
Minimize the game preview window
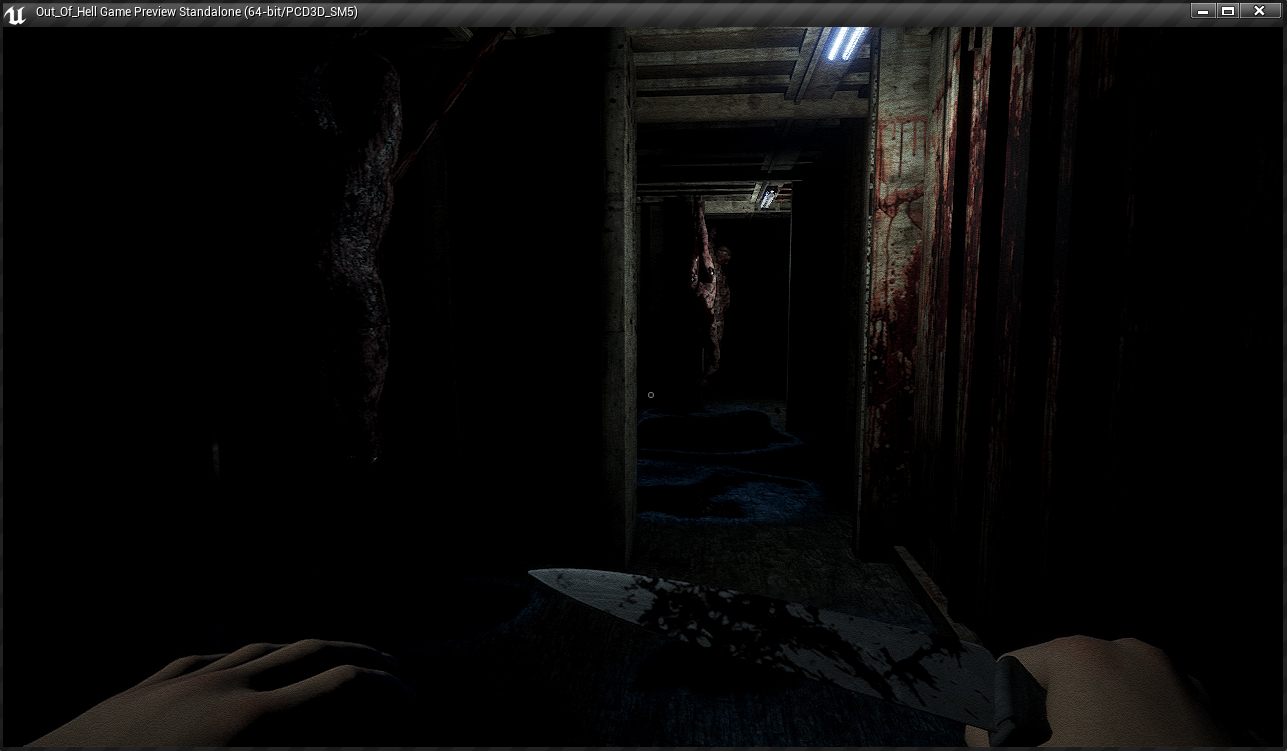pos(1201,11)
